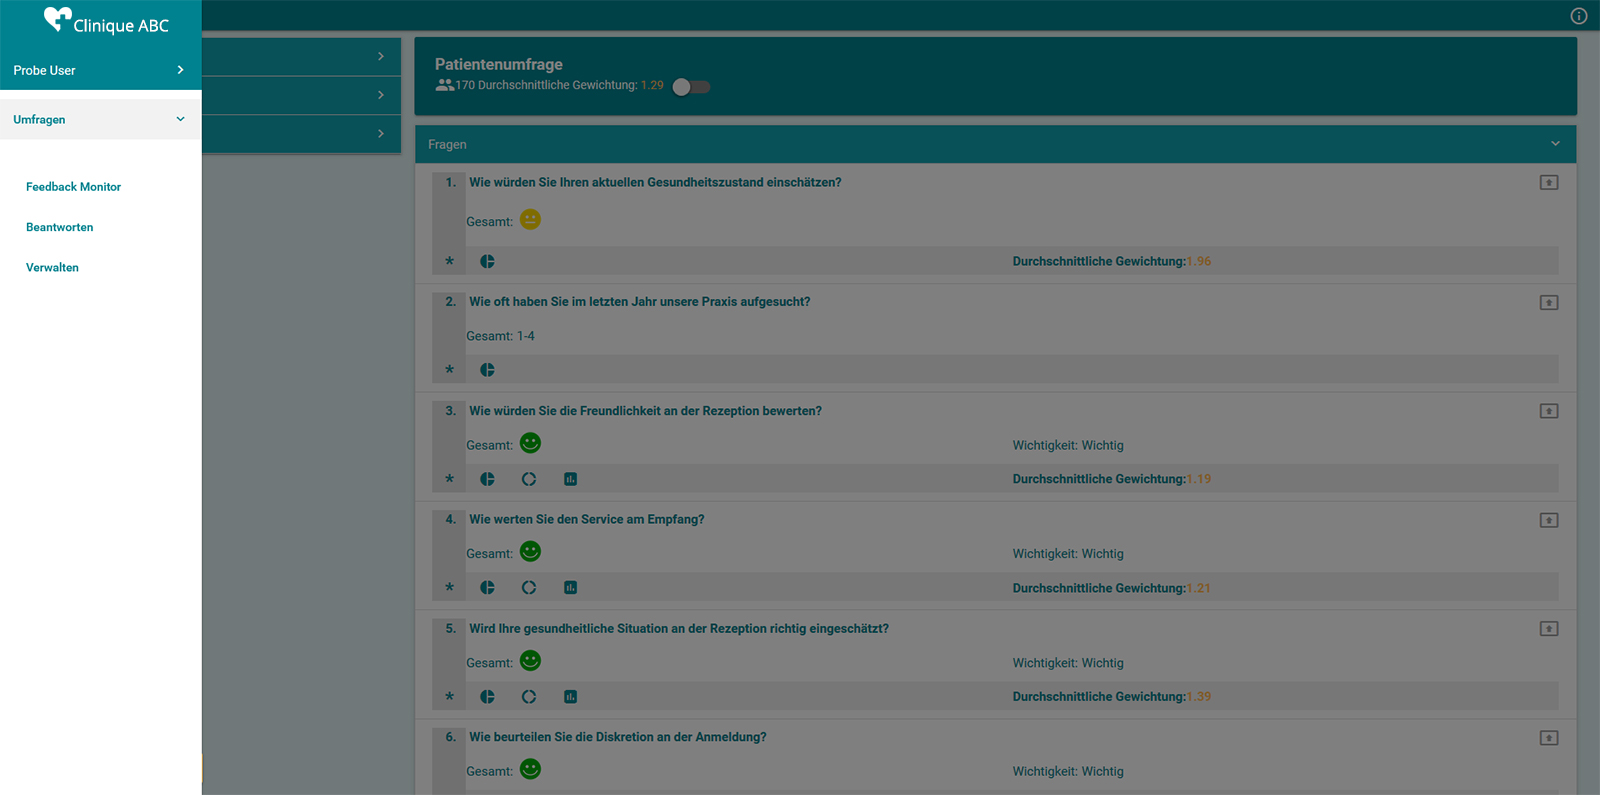Click the upload icon beside question 6
This screenshot has height=795, width=1600.
tap(1549, 738)
